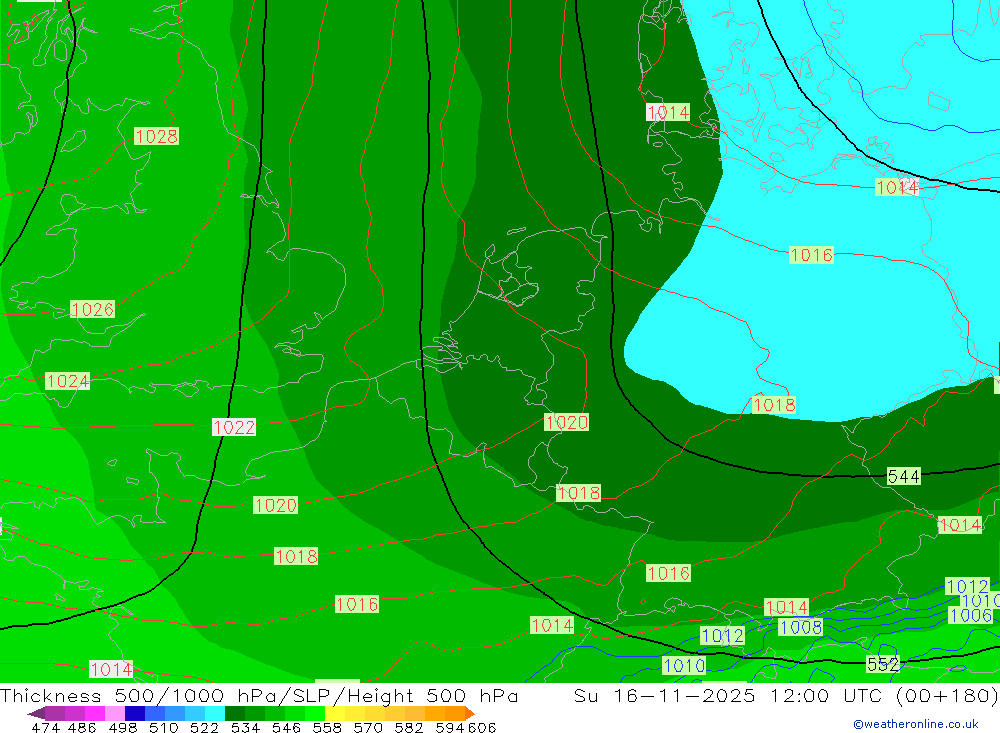This screenshot has width=1000, height=733.
Task: Select the 544 height contour label
Action: pyautogui.click(x=904, y=476)
